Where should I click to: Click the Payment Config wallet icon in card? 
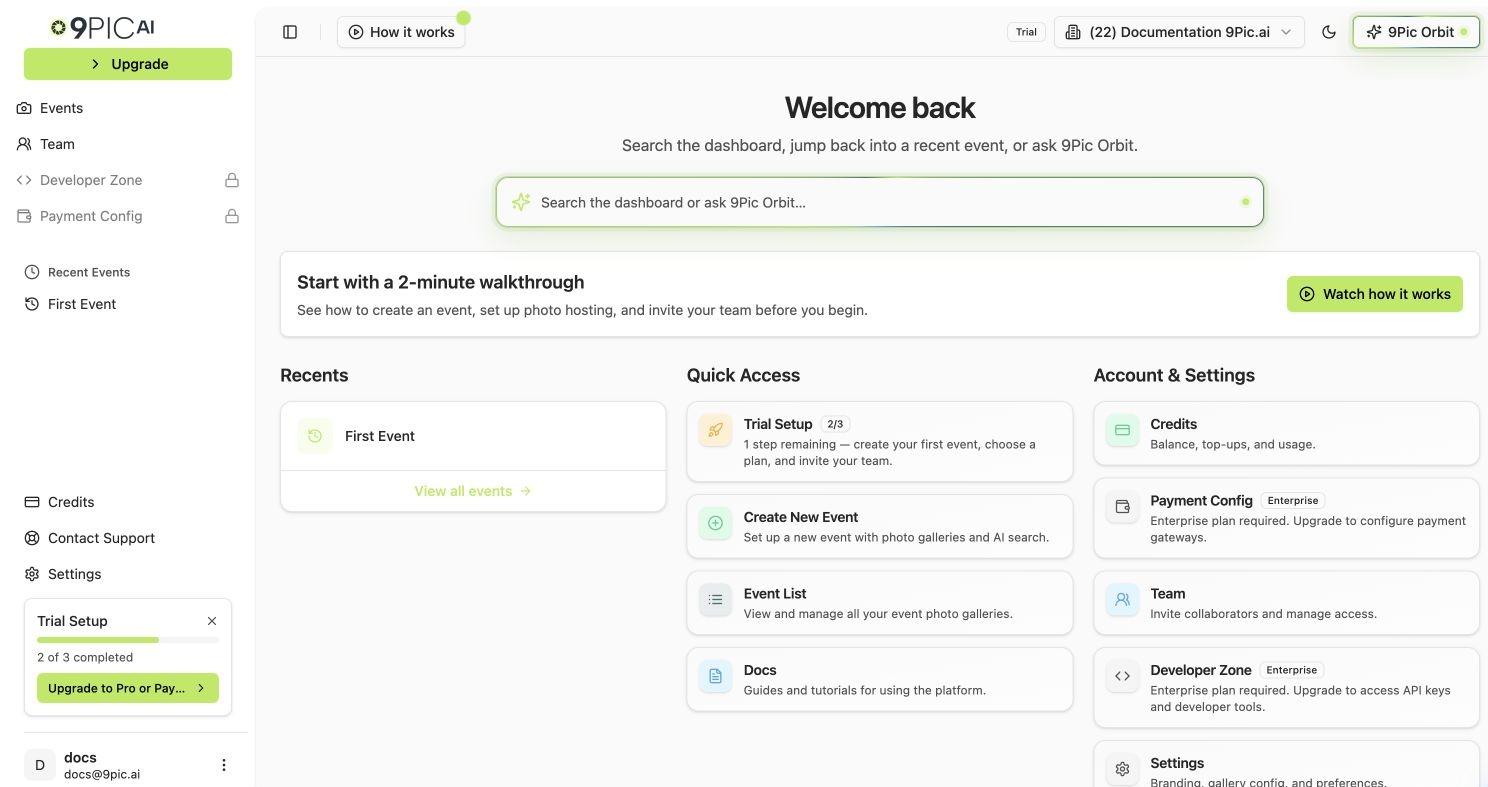pyautogui.click(x=1122, y=507)
